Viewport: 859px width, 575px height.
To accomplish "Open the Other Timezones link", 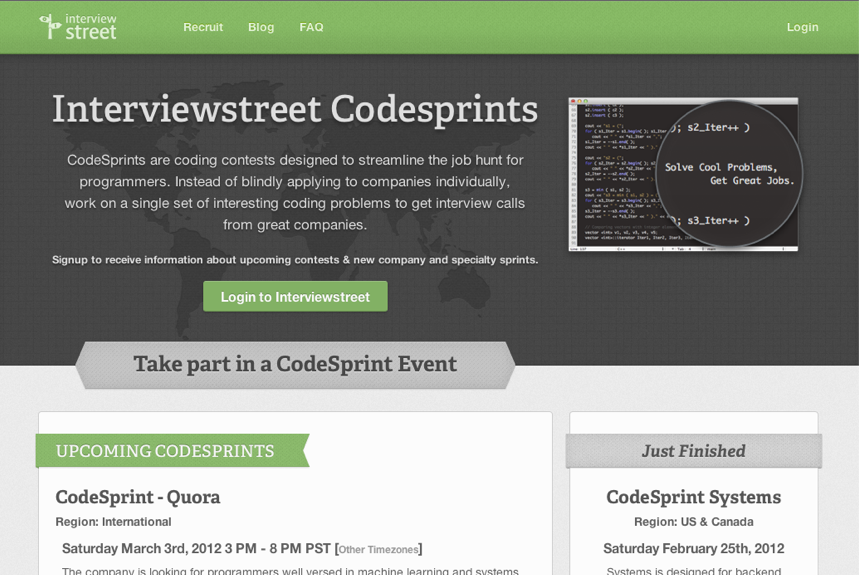I will [x=378, y=550].
